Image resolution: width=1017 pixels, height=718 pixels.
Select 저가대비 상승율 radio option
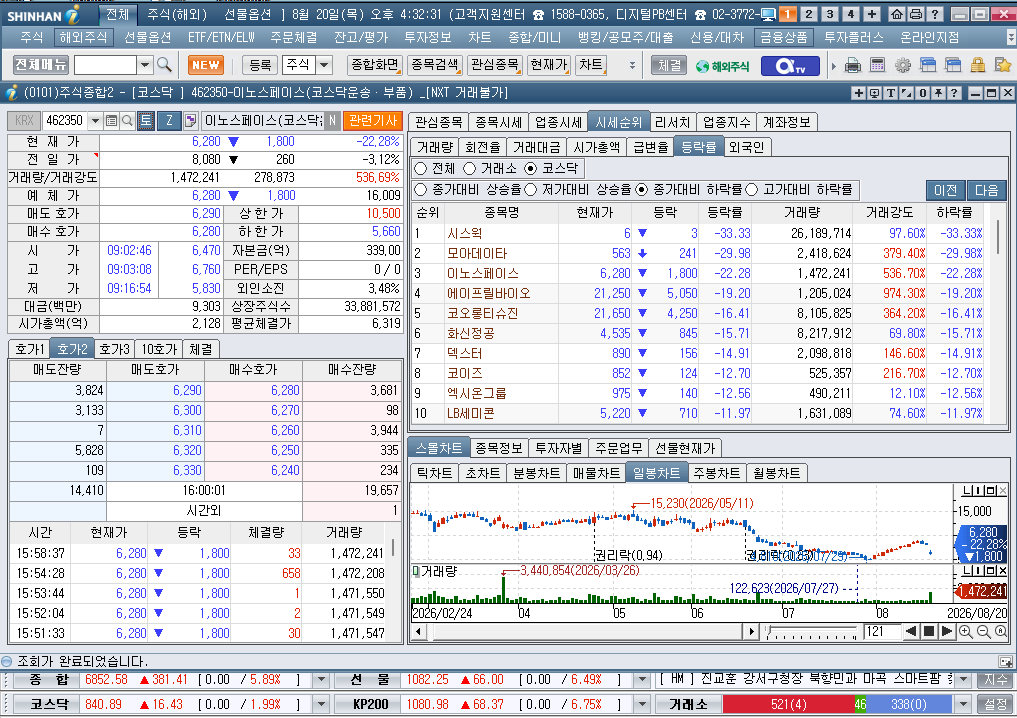point(531,189)
